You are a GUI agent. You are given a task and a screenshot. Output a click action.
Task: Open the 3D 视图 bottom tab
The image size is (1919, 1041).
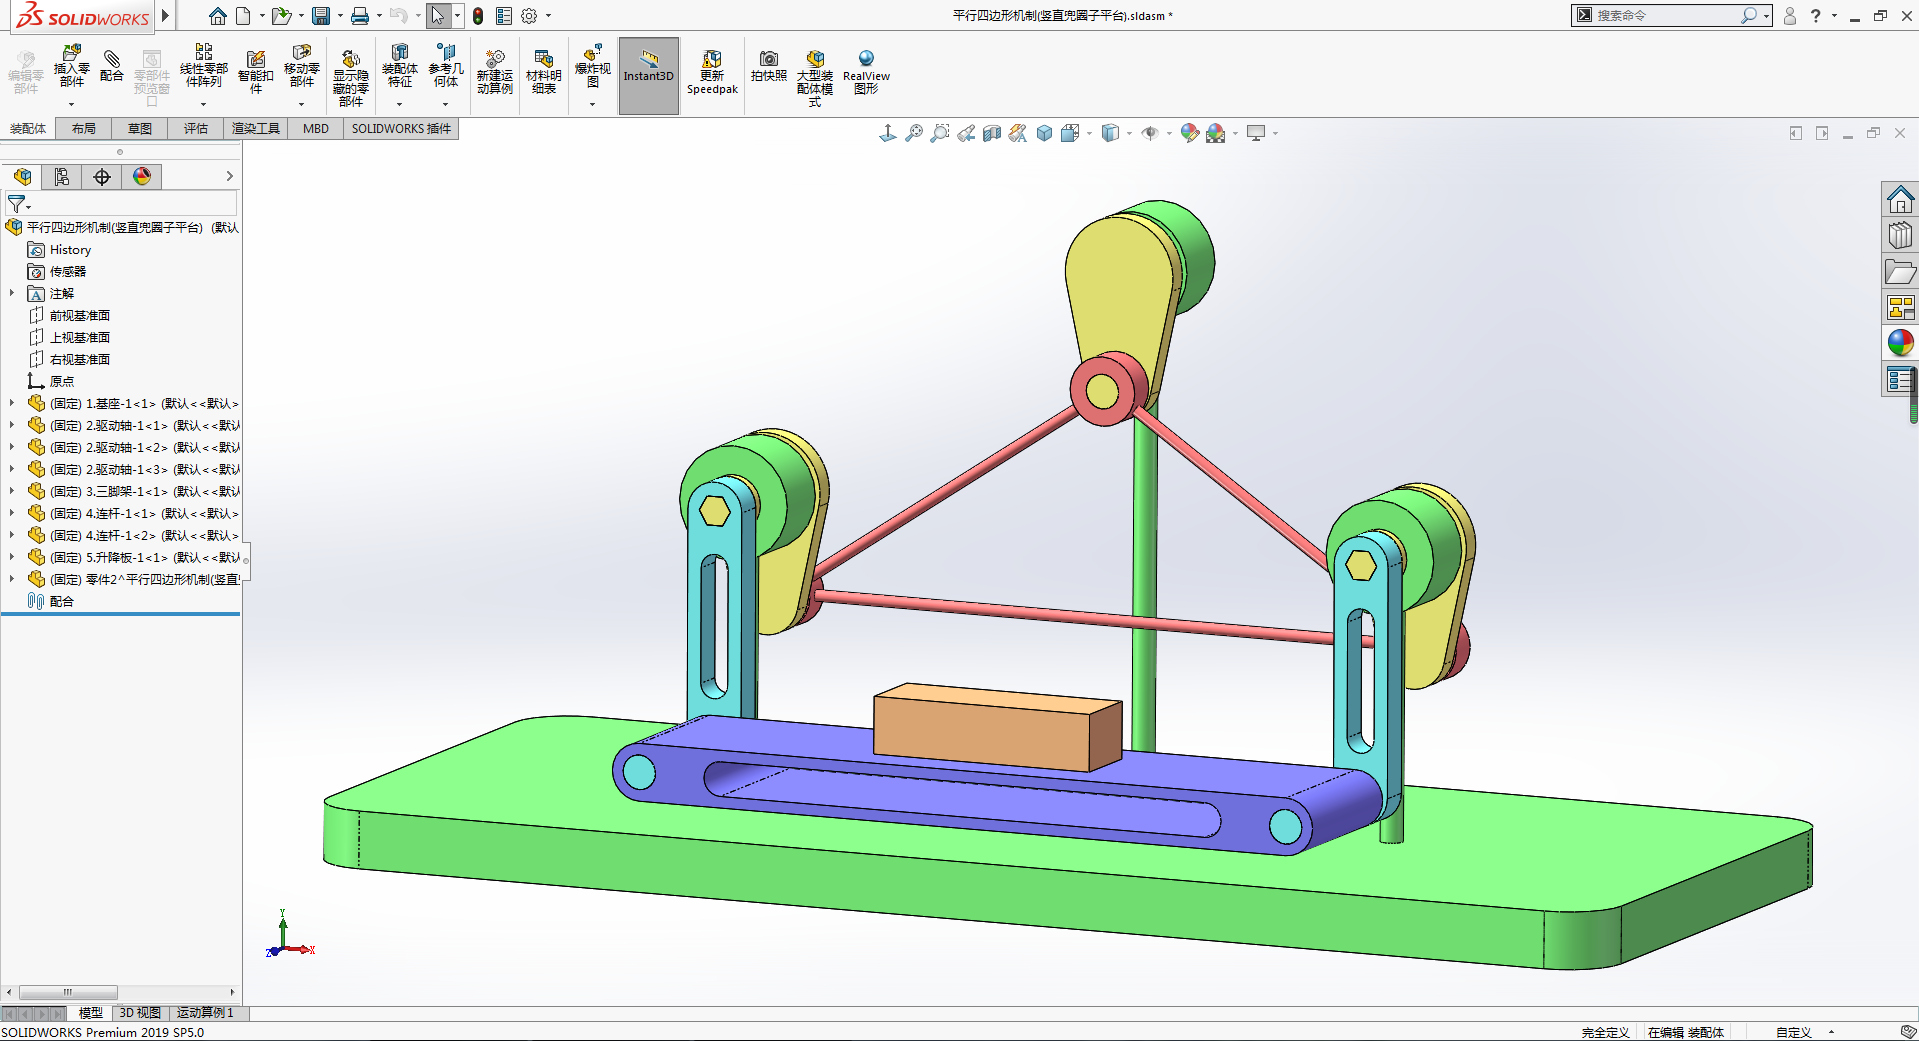pyautogui.click(x=140, y=1013)
